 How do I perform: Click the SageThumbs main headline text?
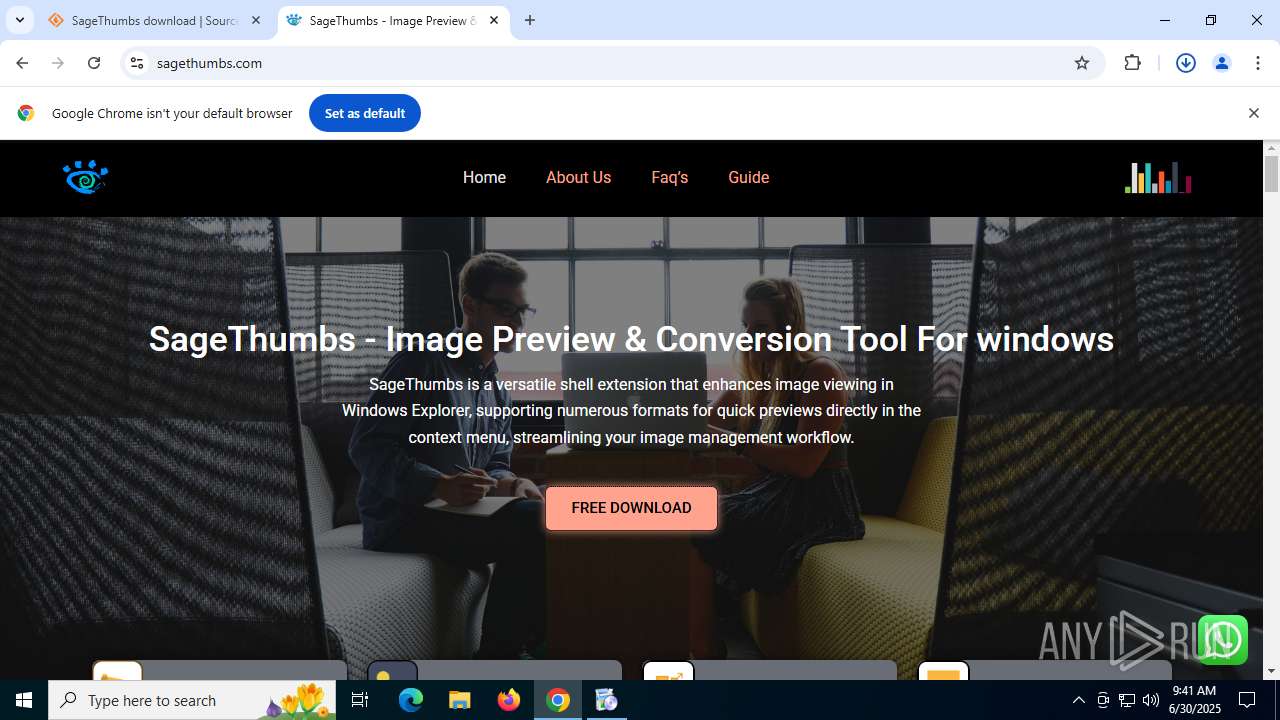tap(631, 339)
